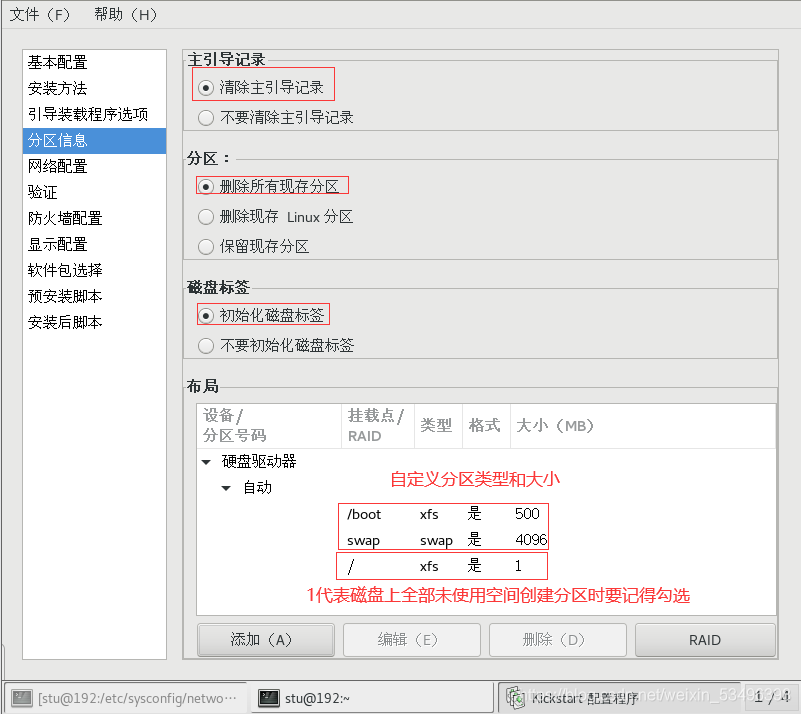Switch to 安装方法 section
Screen dimensions: 801x714
click(95, 88)
